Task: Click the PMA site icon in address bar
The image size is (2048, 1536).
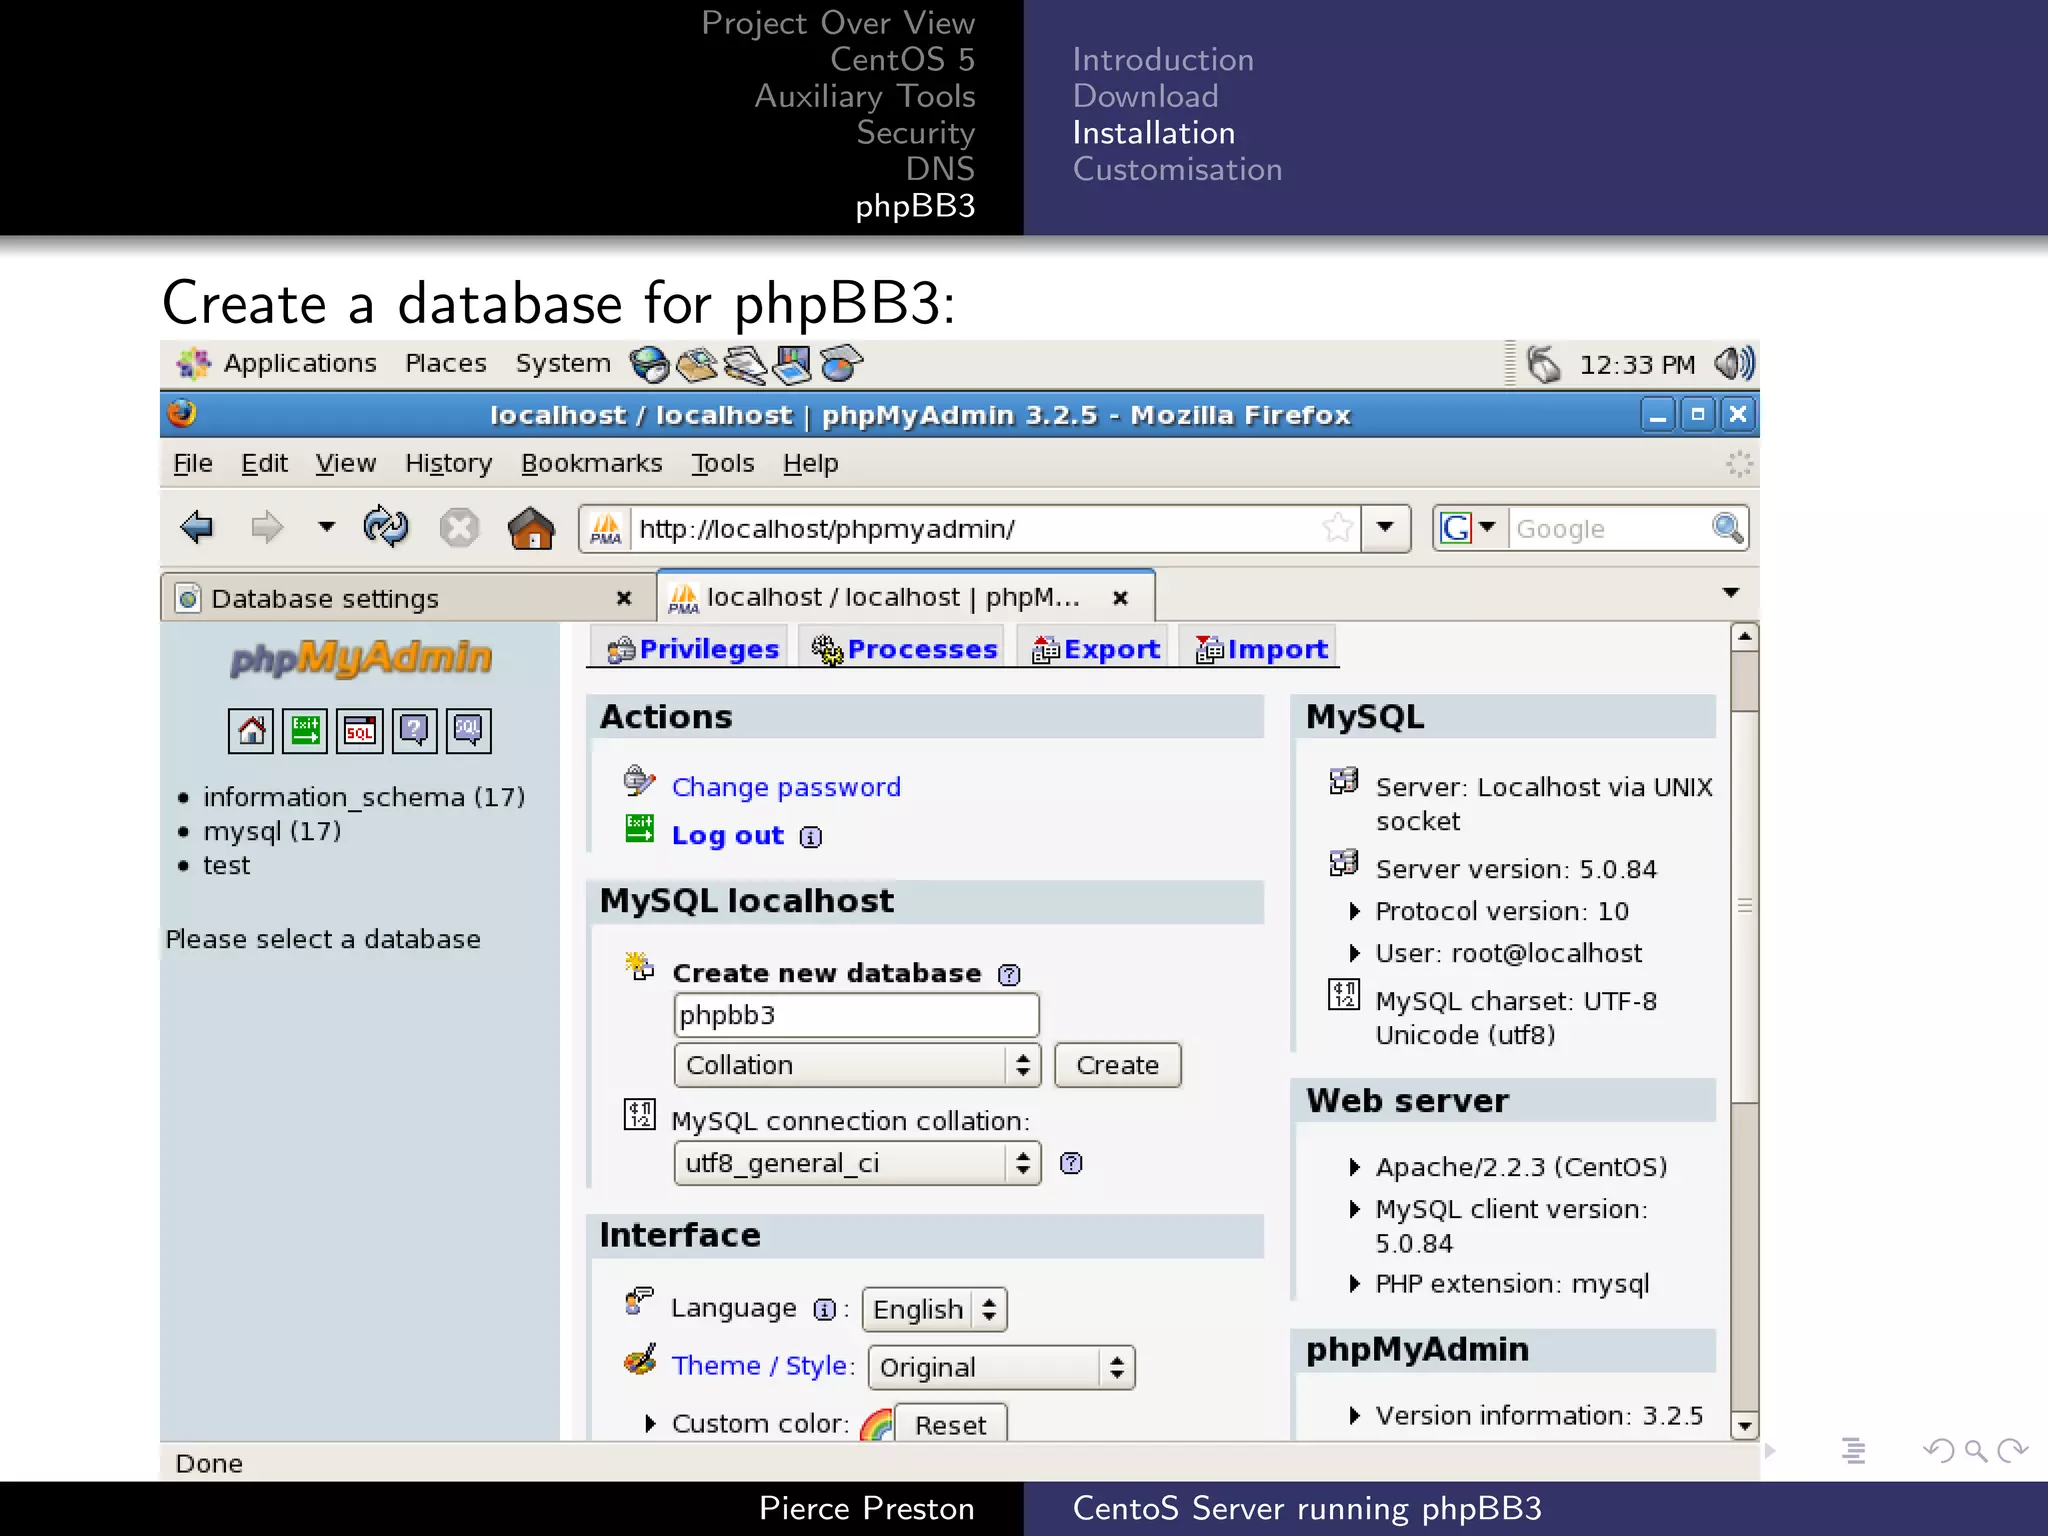Action: pos(605,528)
